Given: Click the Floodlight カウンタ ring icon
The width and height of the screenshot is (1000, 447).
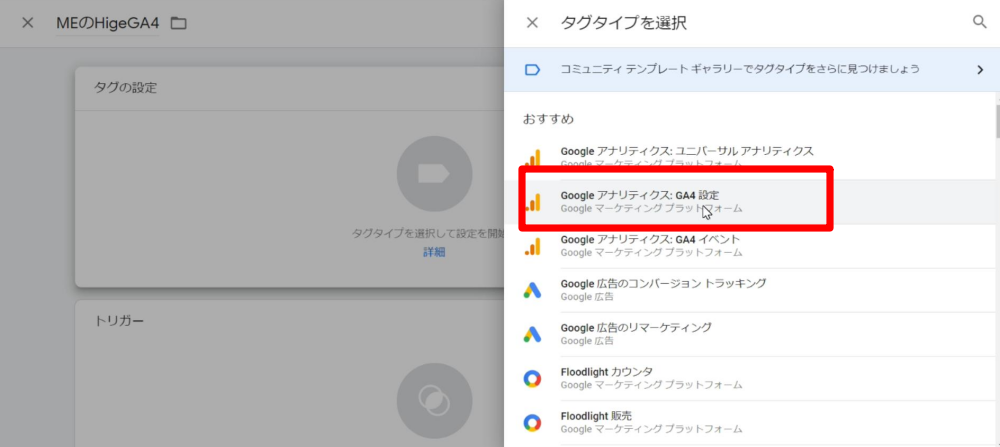Looking at the screenshot, I should click(532, 379).
